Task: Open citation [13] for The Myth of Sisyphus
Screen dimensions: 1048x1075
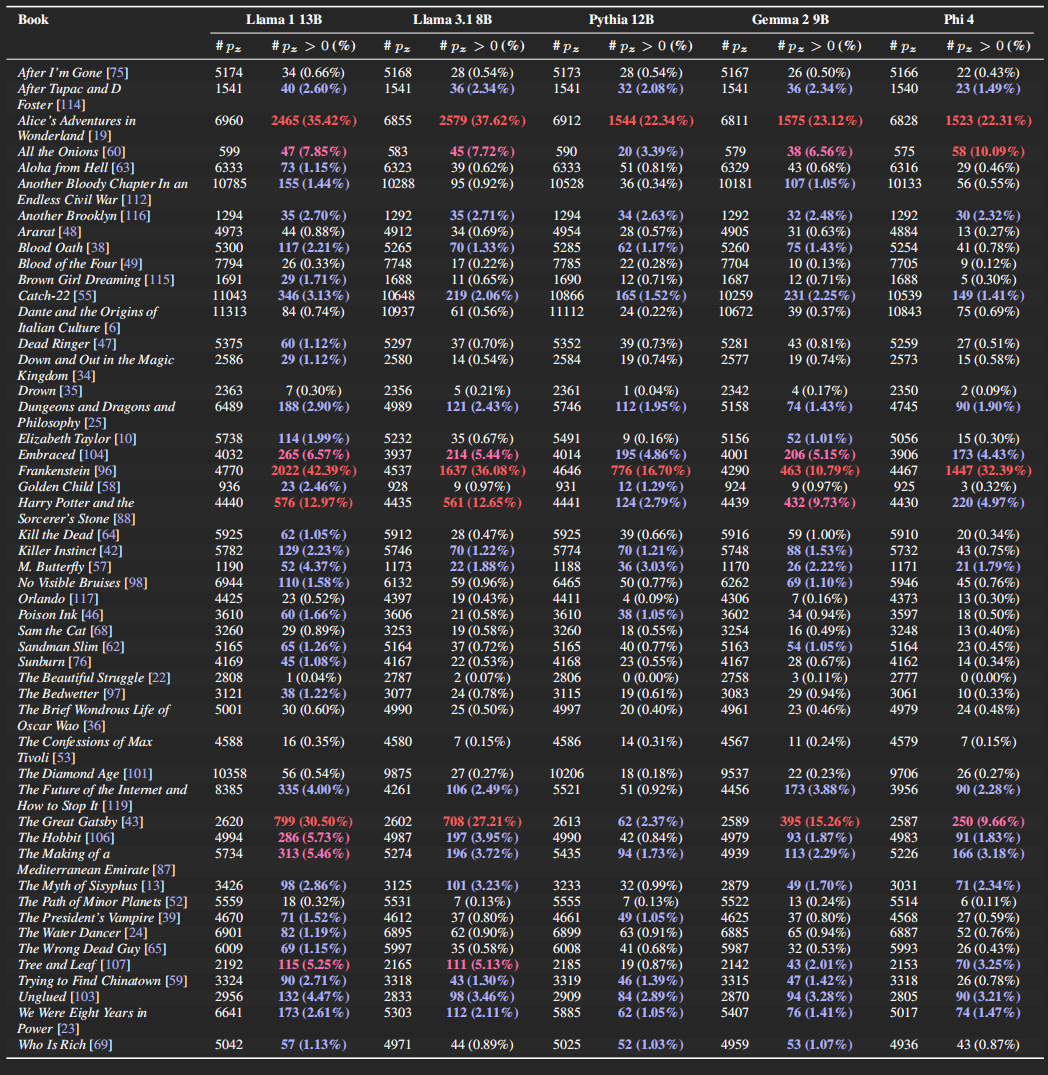Action: 153,886
